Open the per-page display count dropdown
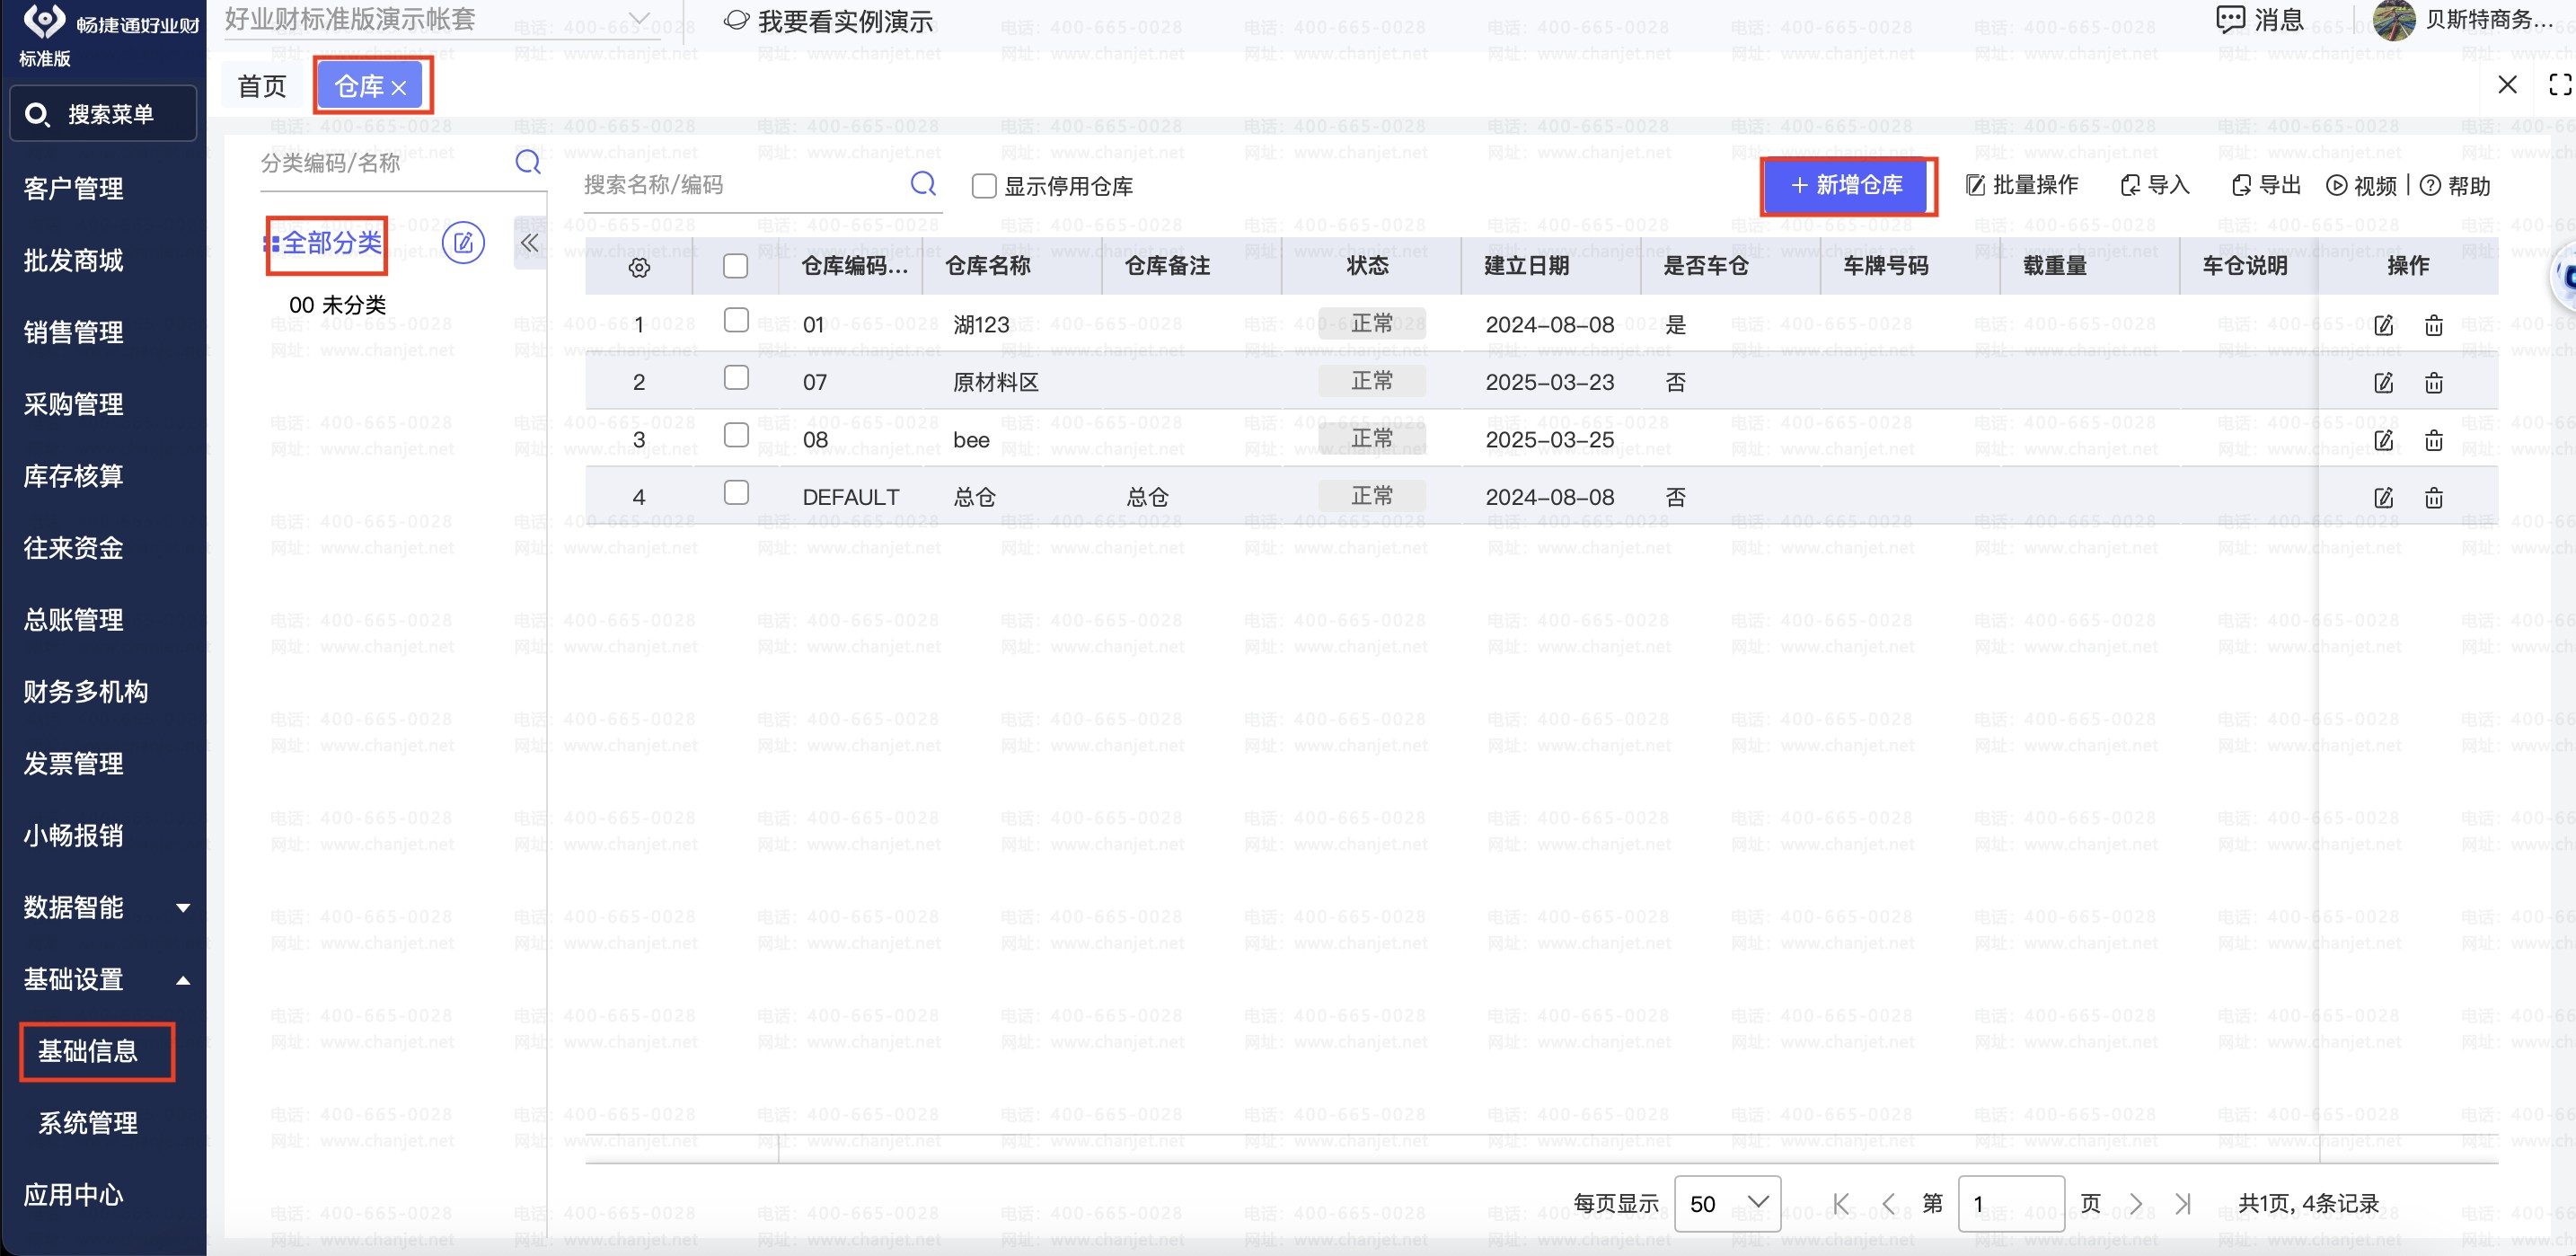 click(1727, 1204)
